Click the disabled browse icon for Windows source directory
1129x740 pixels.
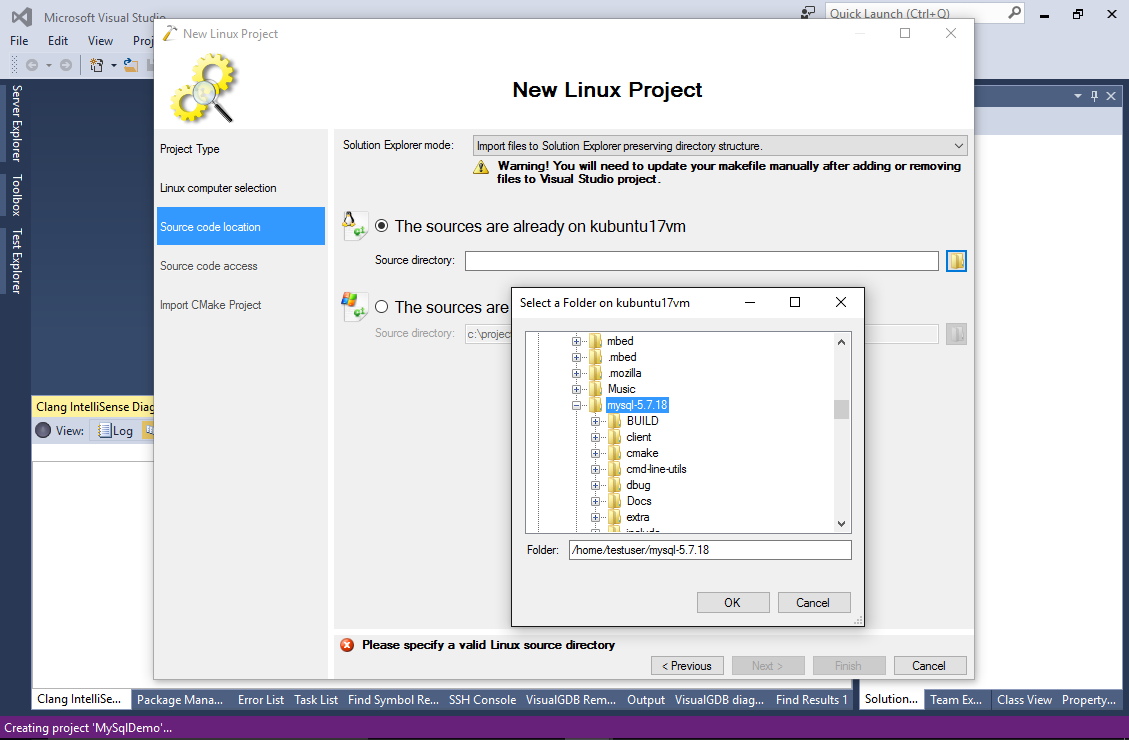[956, 334]
